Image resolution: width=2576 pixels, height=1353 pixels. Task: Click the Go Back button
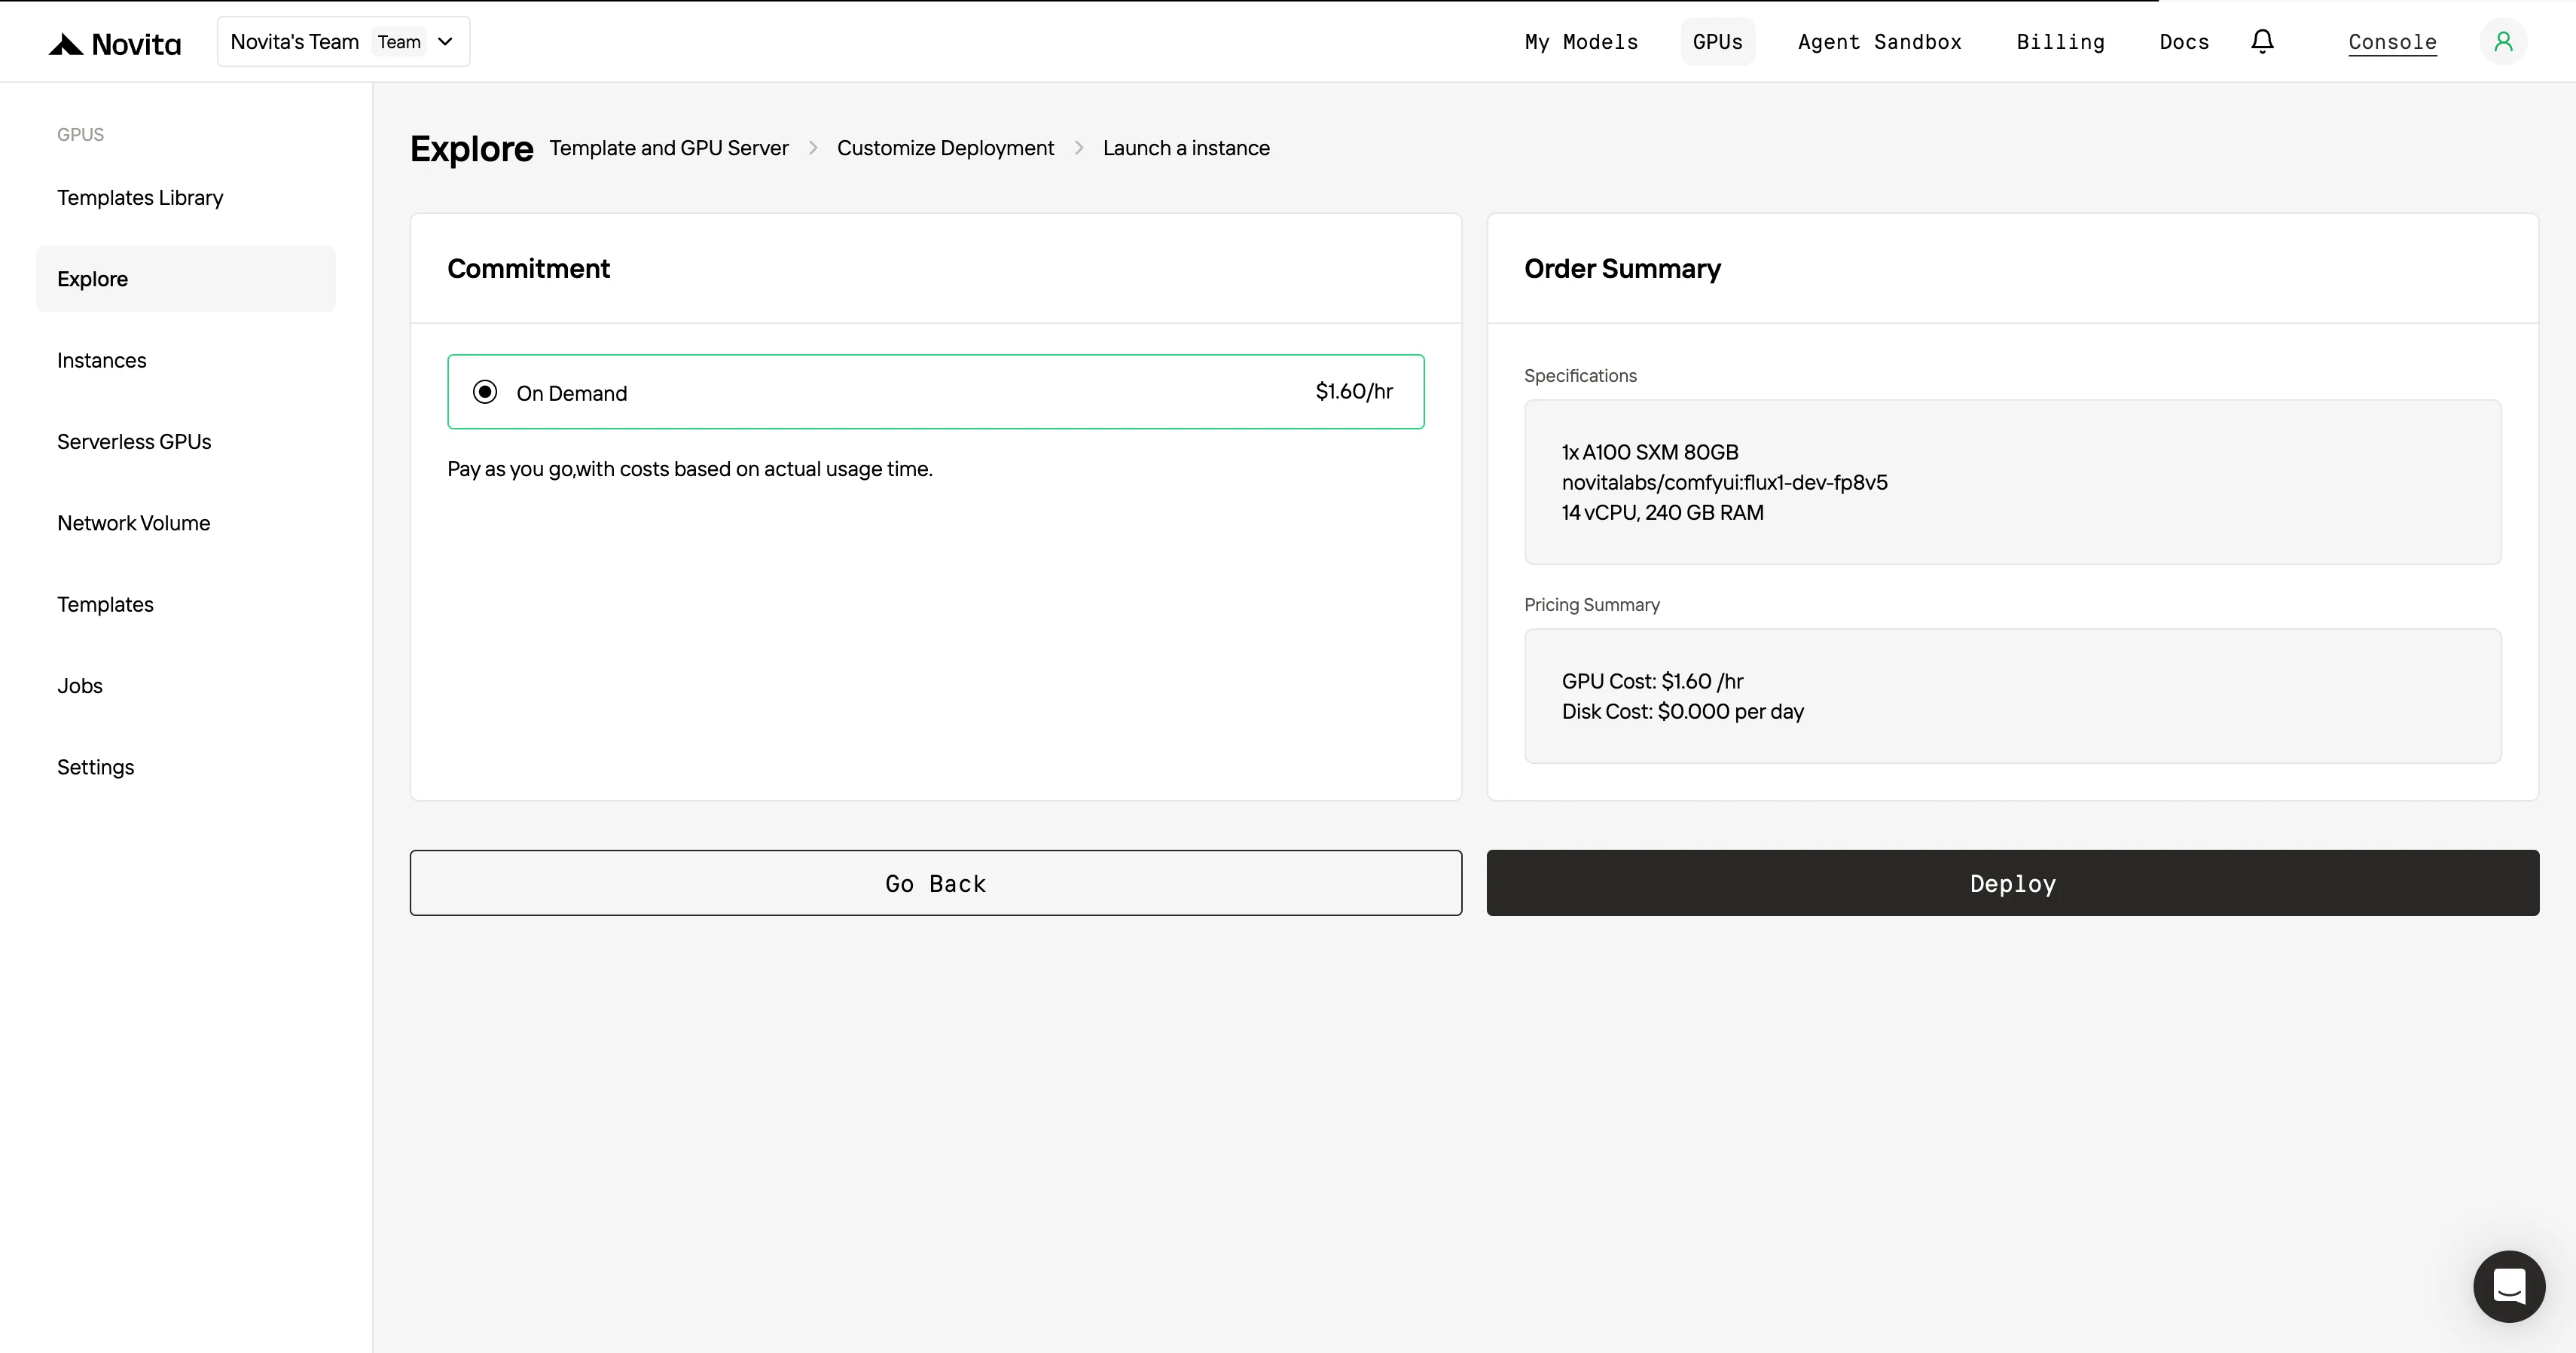click(x=935, y=883)
